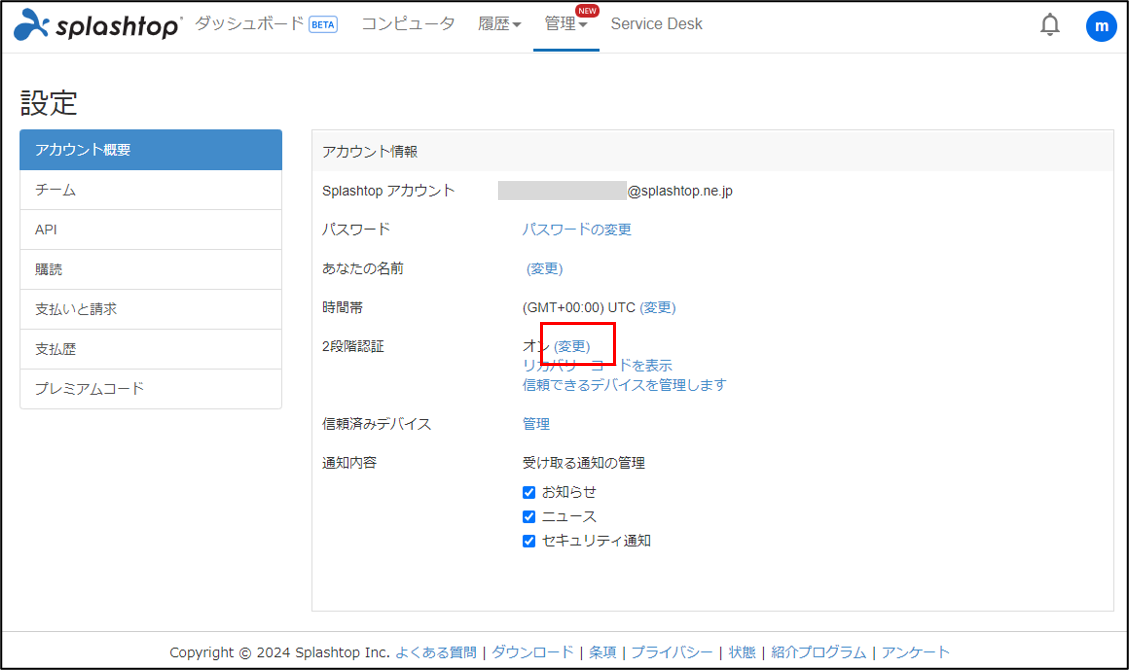Viewport: 1129px width, 670px height.
Task: Select API in settings sidebar
Action: (150, 230)
